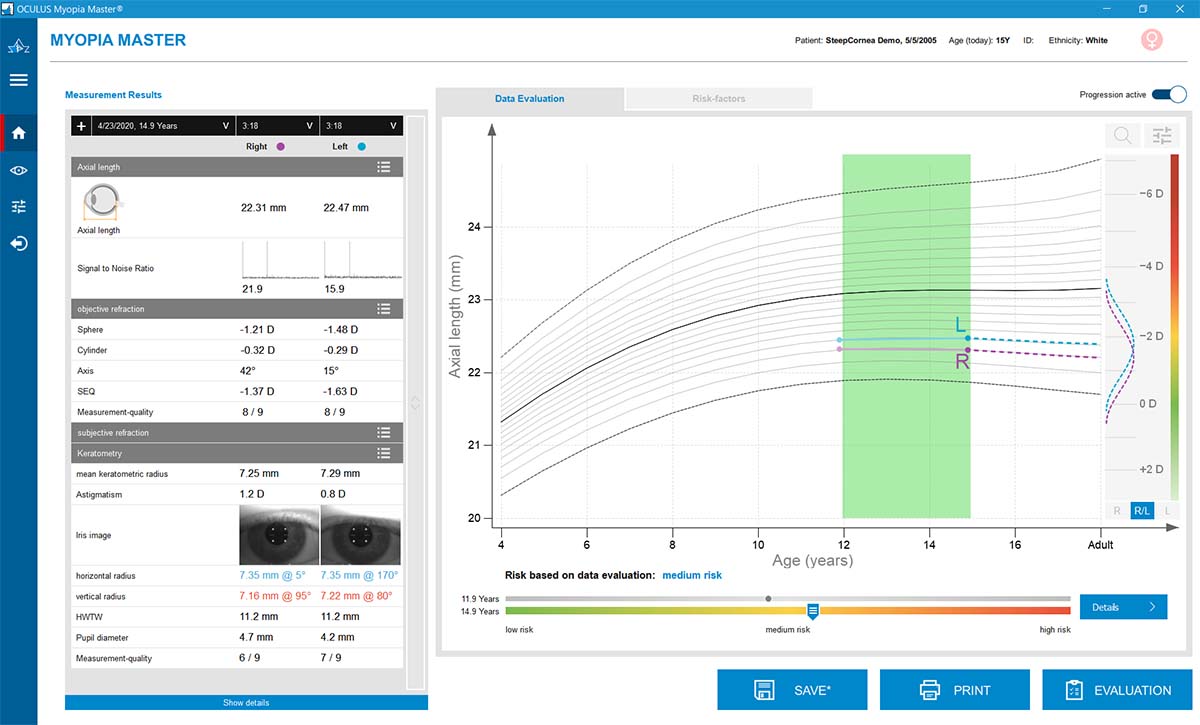Screen dimensions: 1200x725
Task: Collapse the Keratometry section header
Action: click(x=237, y=454)
